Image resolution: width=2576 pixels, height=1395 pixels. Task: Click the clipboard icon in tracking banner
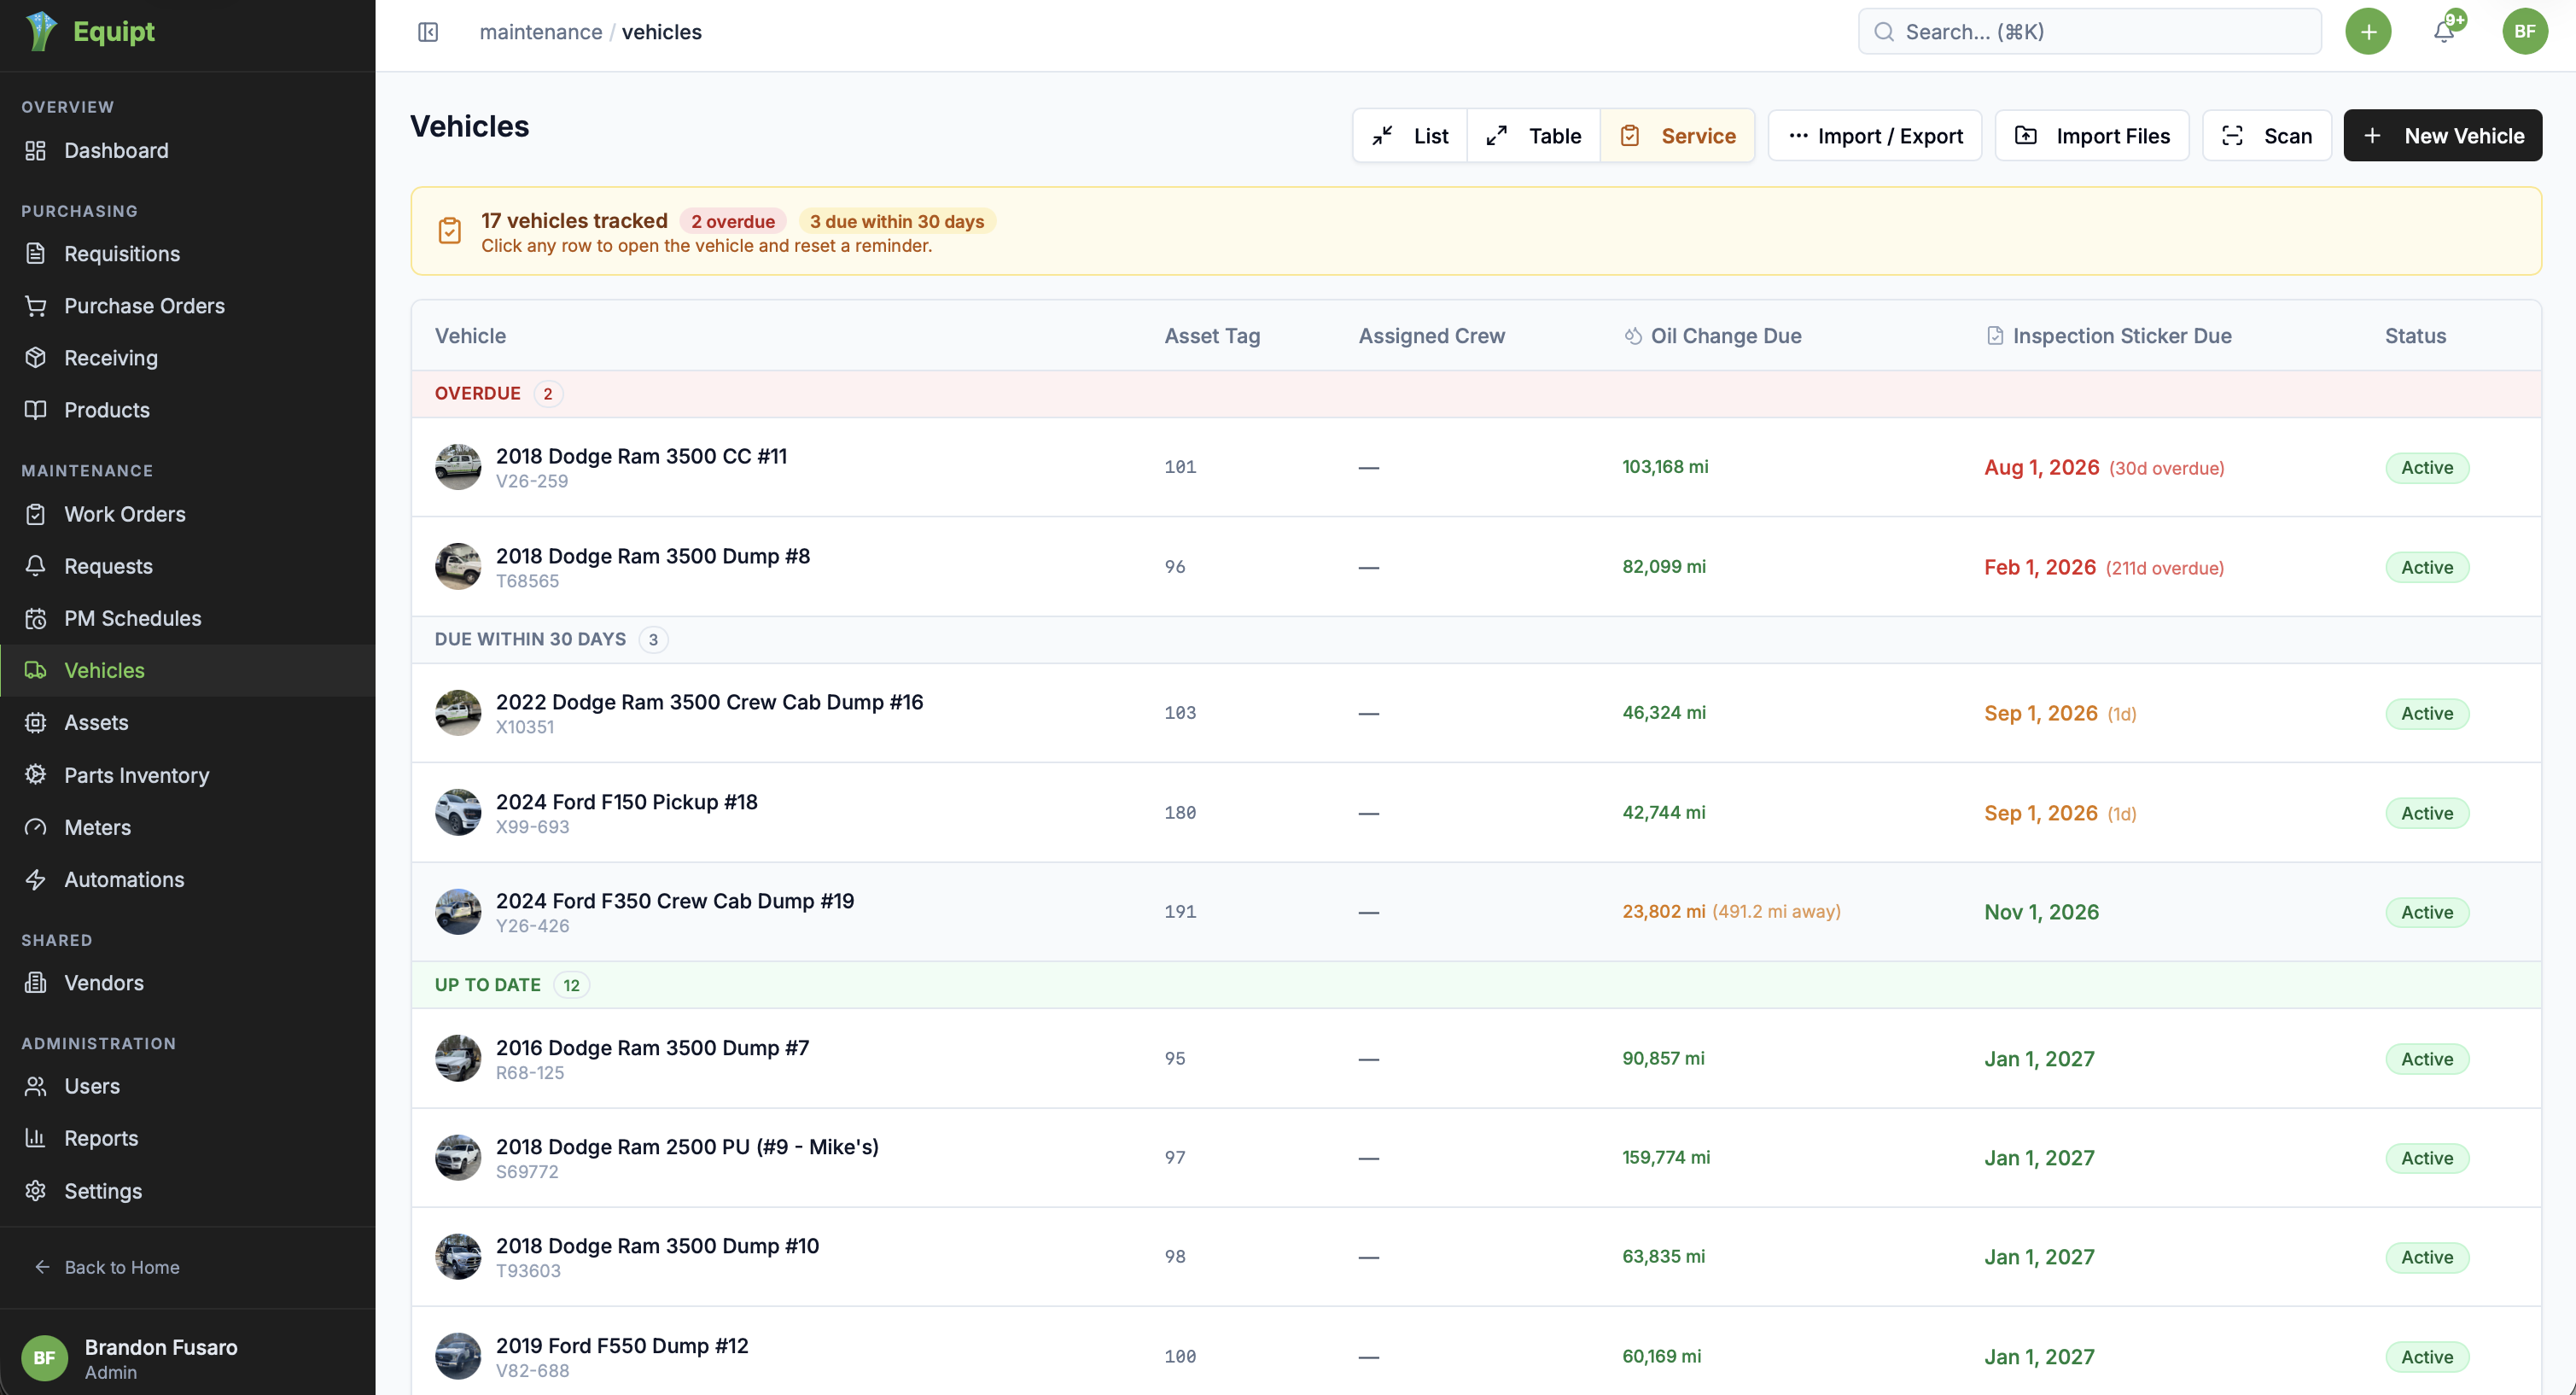pos(450,231)
